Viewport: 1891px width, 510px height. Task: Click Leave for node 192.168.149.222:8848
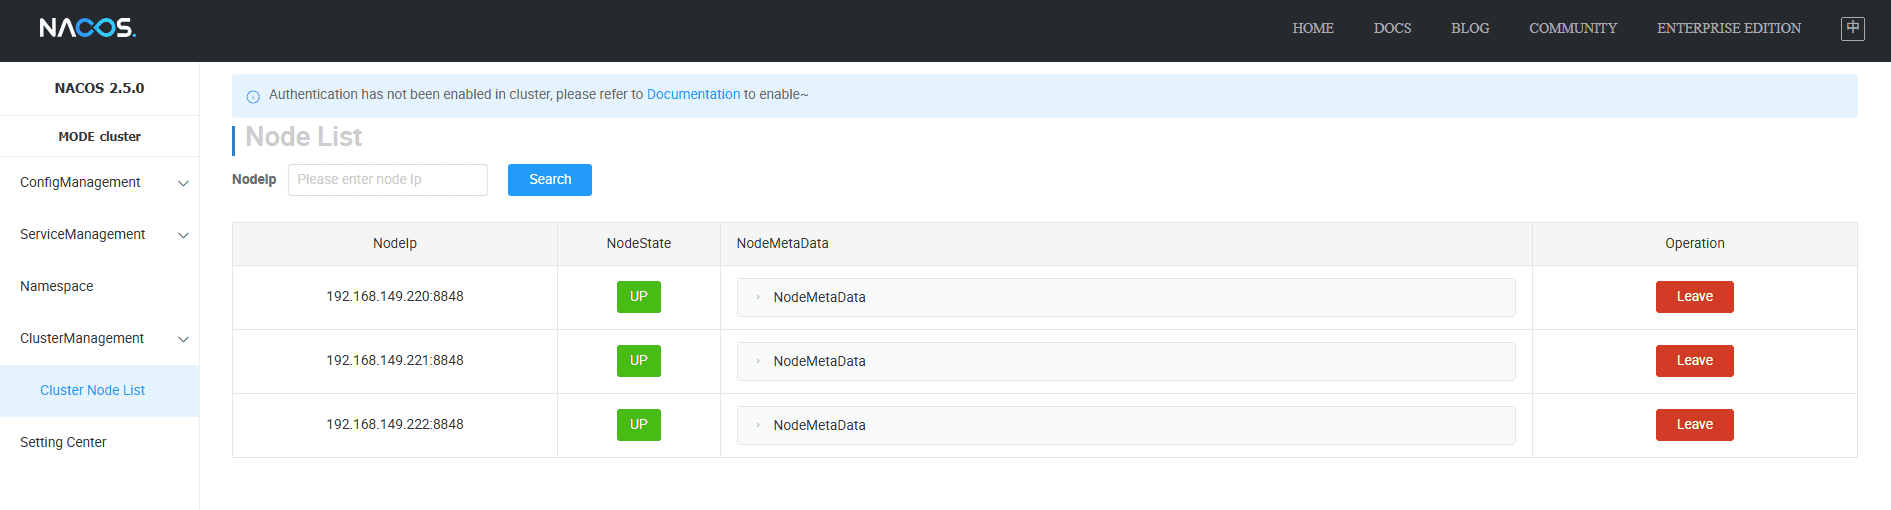1694,425
